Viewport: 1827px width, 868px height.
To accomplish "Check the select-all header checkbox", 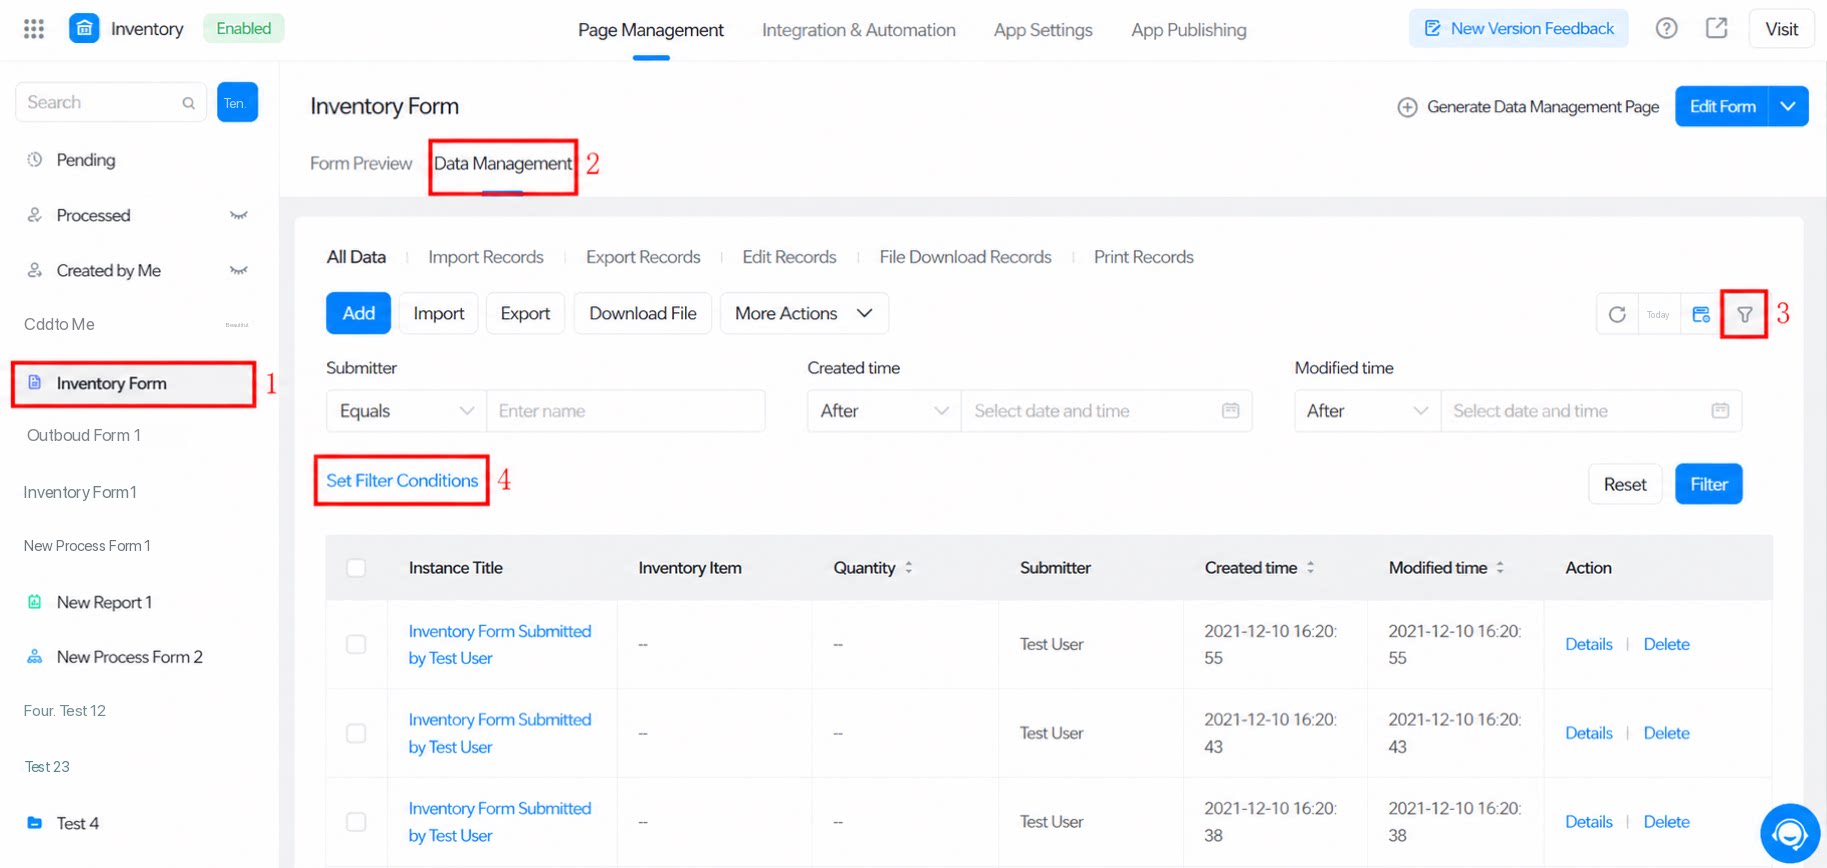I will tap(356, 568).
